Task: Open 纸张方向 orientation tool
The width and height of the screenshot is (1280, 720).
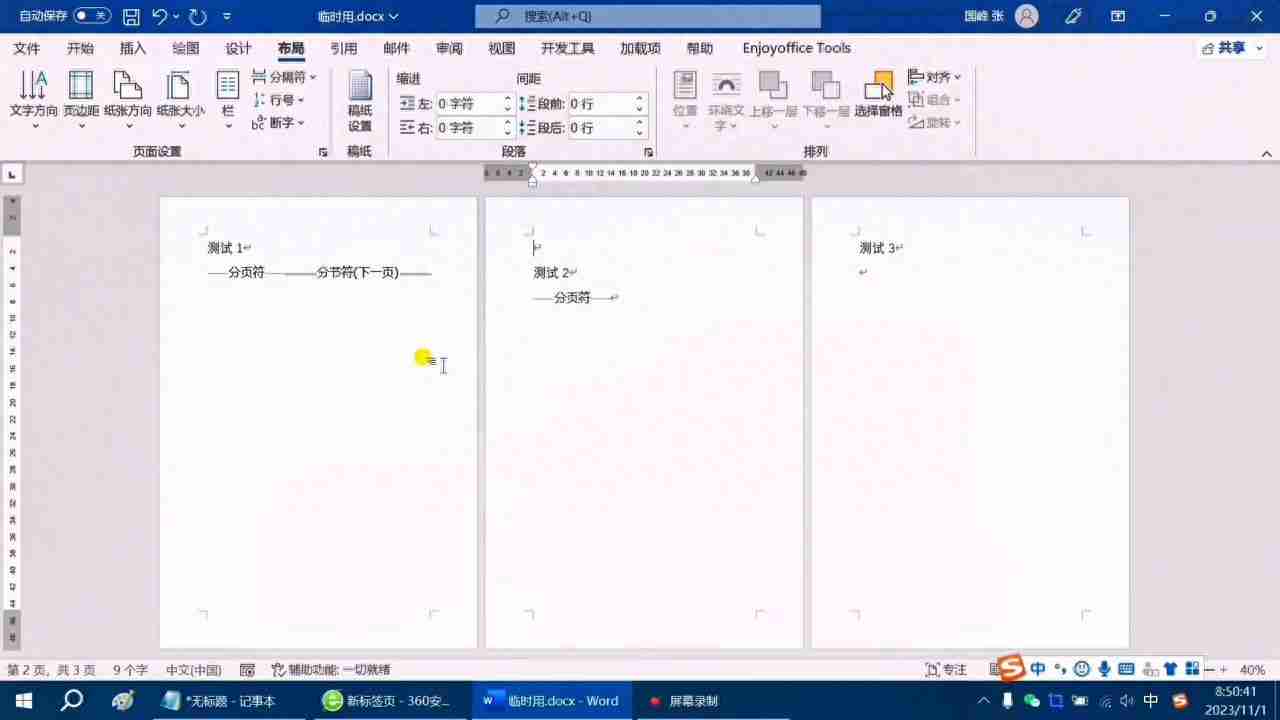Action: [x=128, y=100]
